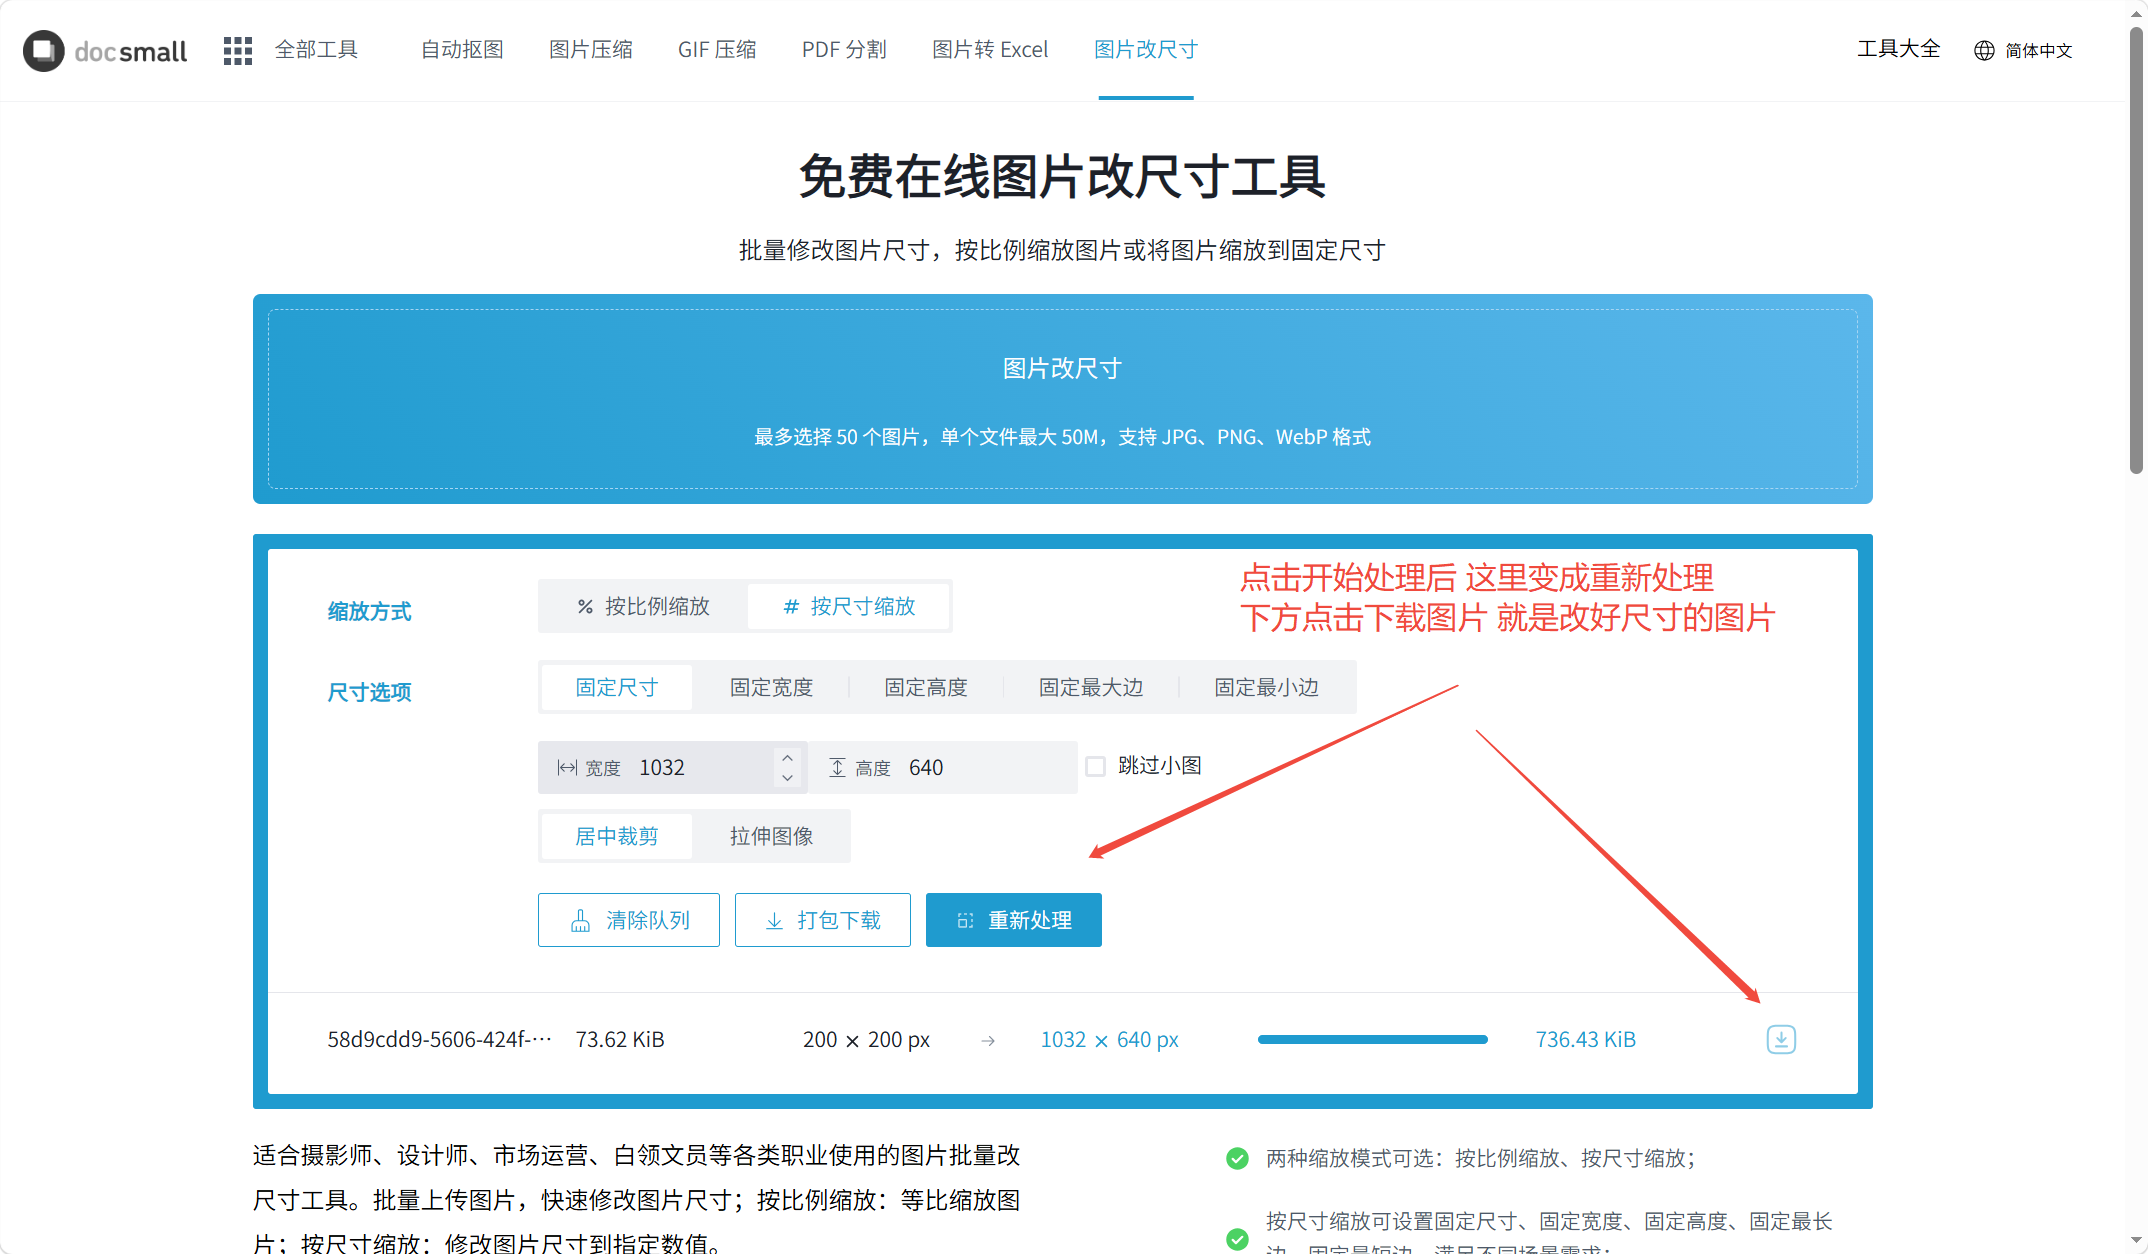
Task: Choose the 固定最大边 size option
Action: (x=1091, y=688)
